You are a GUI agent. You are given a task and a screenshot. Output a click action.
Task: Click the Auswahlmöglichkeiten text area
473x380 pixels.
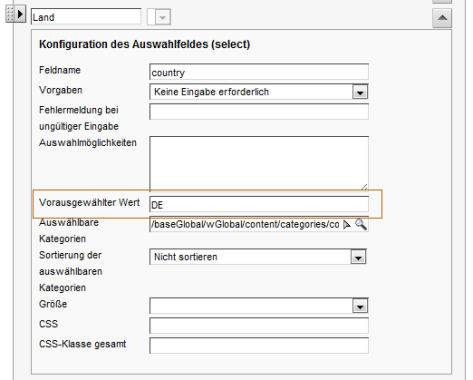(x=259, y=164)
